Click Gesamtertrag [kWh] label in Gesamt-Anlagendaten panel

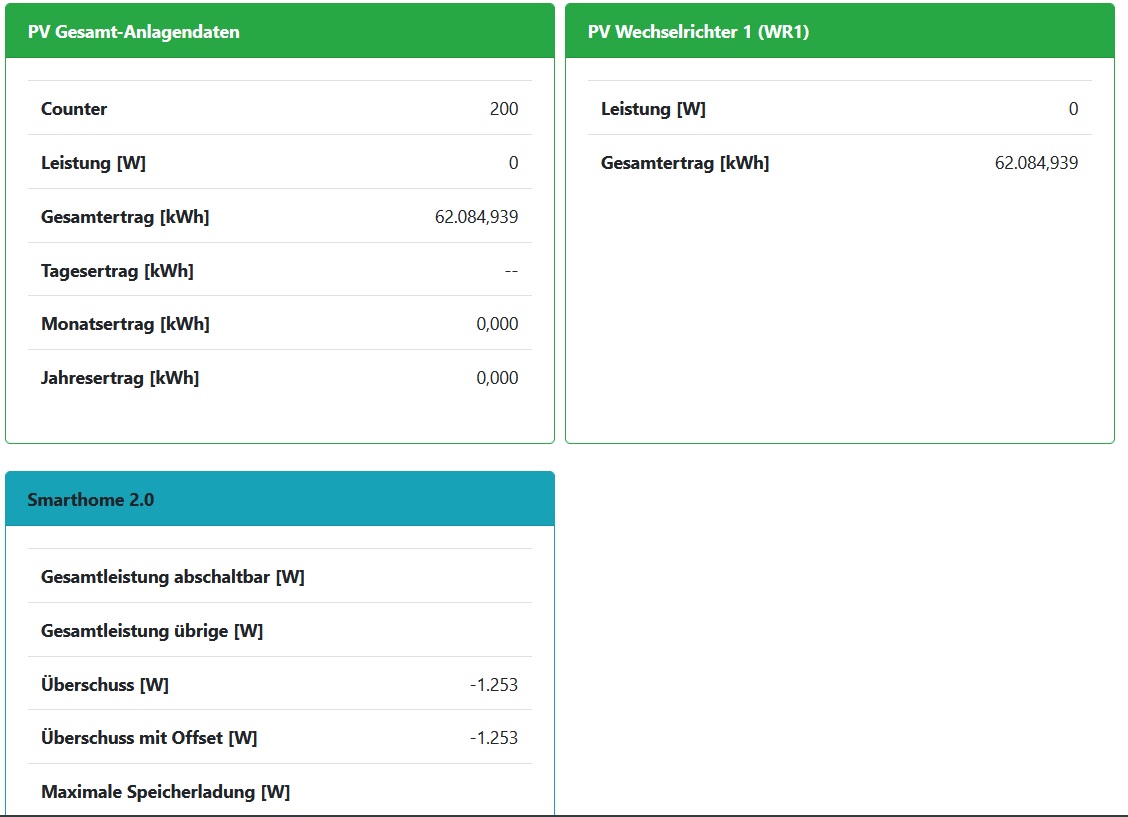point(125,217)
